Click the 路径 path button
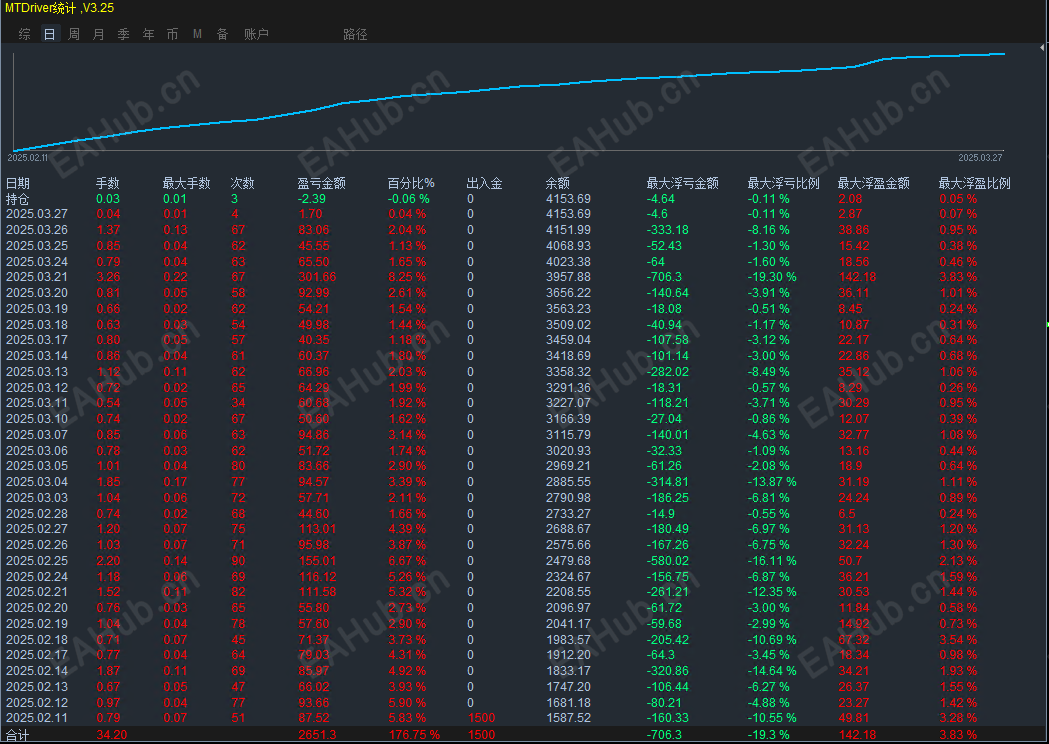1049x744 pixels. [x=355, y=34]
